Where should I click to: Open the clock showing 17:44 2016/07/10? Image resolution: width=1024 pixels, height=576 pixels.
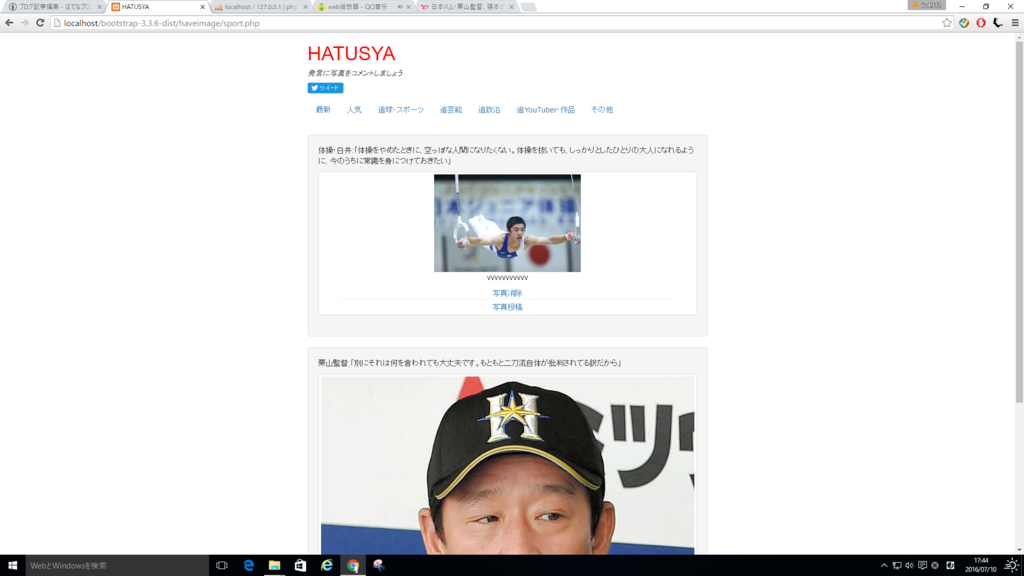(x=981, y=565)
